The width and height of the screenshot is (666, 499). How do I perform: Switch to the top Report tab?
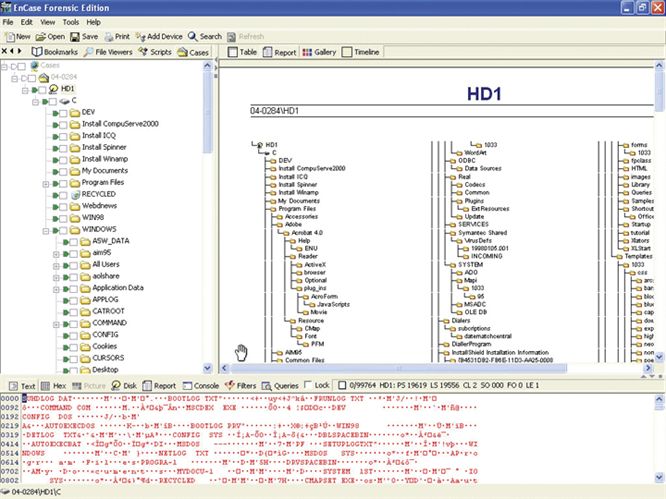click(x=279, y=52)
